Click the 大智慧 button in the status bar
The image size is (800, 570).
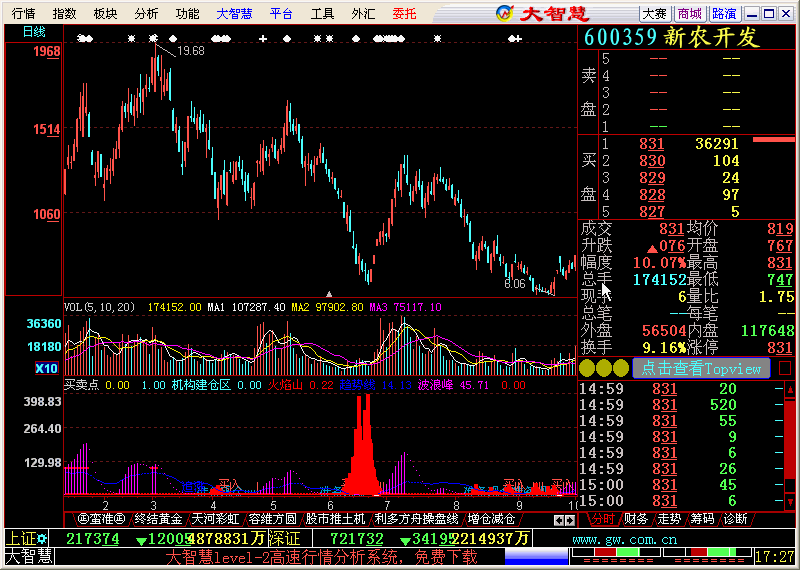pyautogui.click(x=29, y=556)
